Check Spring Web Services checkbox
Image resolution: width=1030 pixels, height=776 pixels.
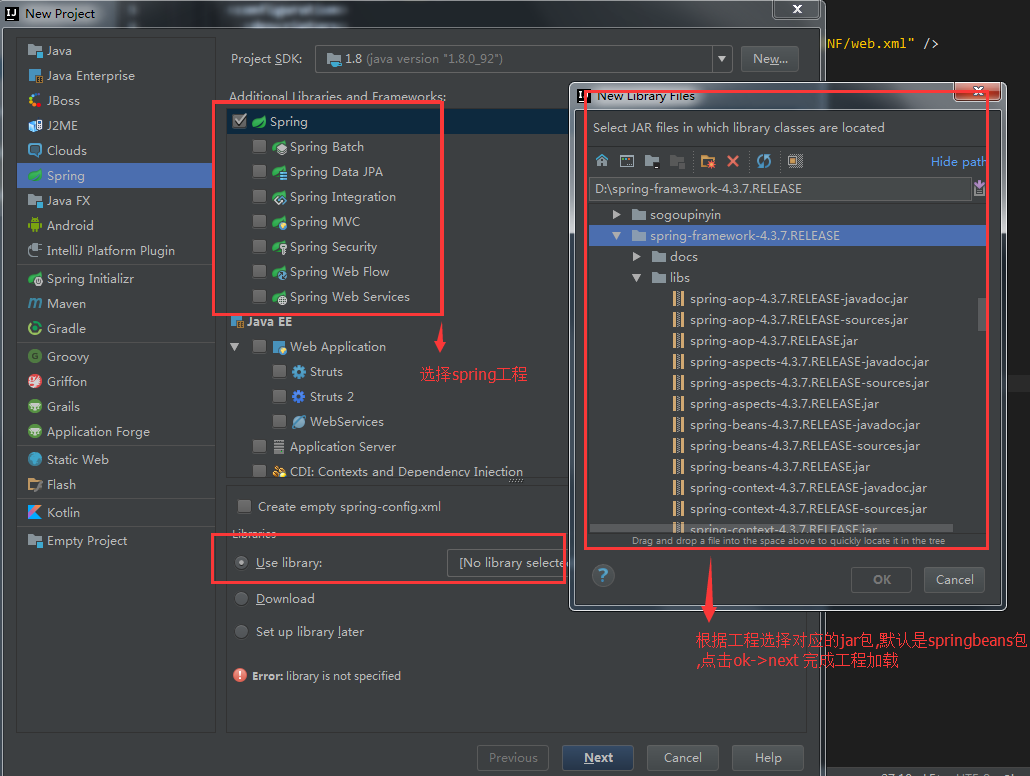tap(259, 296)
